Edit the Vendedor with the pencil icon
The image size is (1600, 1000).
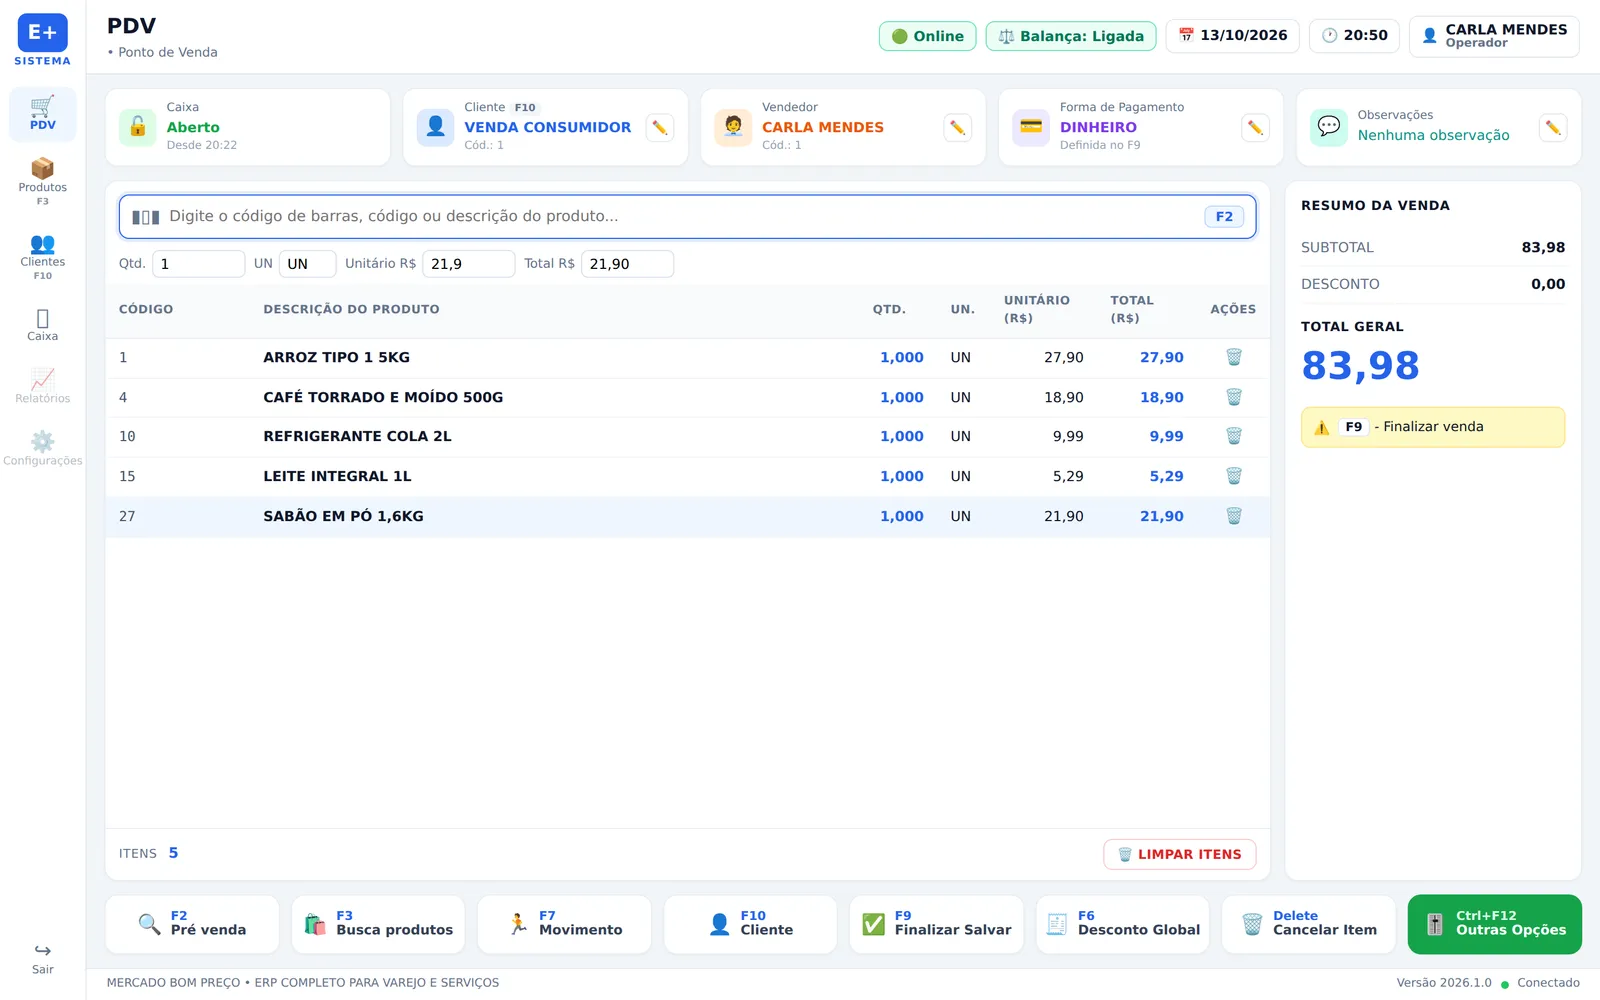[957, 127]
